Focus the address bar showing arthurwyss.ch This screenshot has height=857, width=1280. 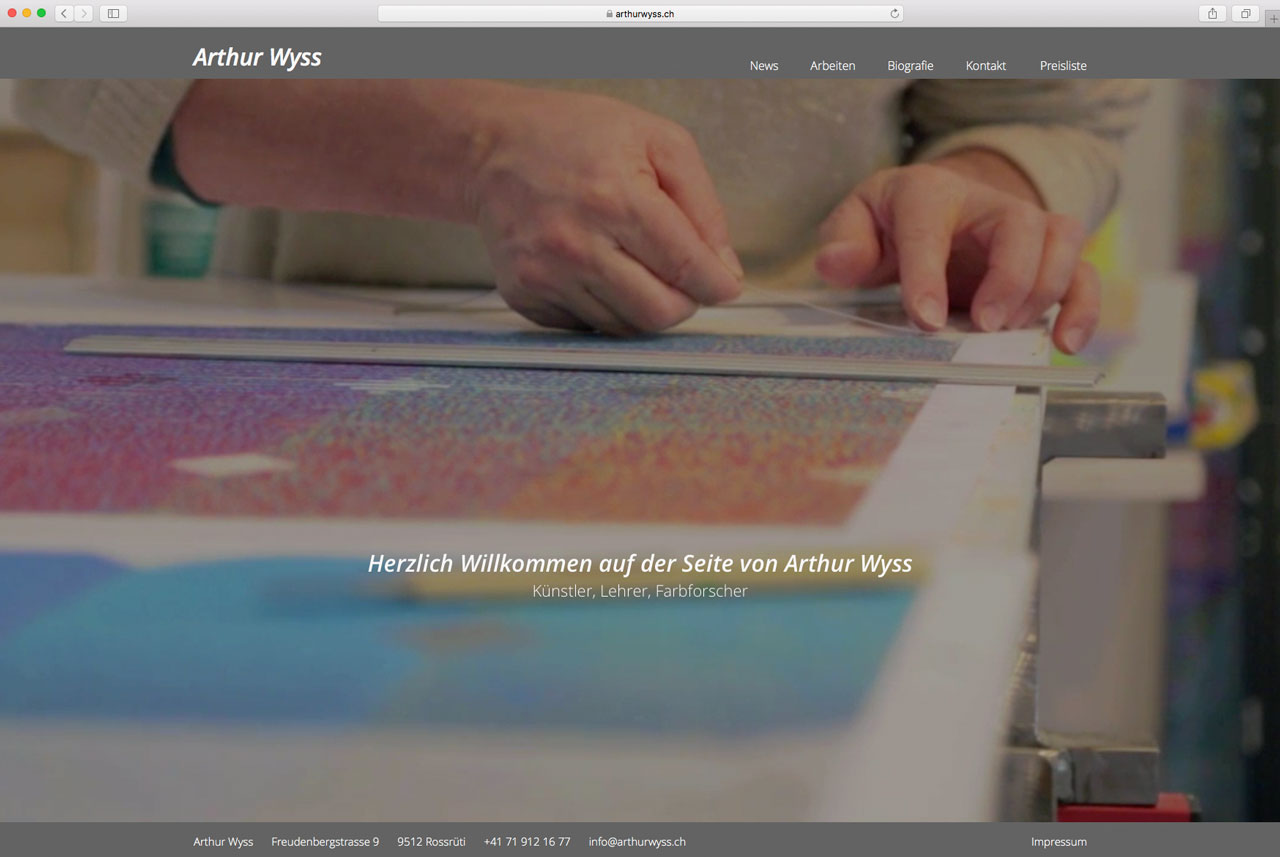[640, 14]
